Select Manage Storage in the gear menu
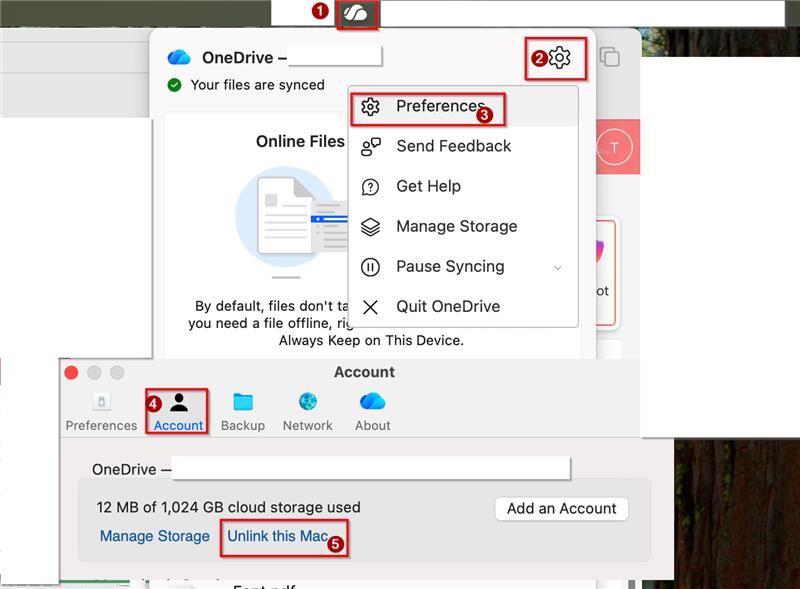 pos(464,226)
